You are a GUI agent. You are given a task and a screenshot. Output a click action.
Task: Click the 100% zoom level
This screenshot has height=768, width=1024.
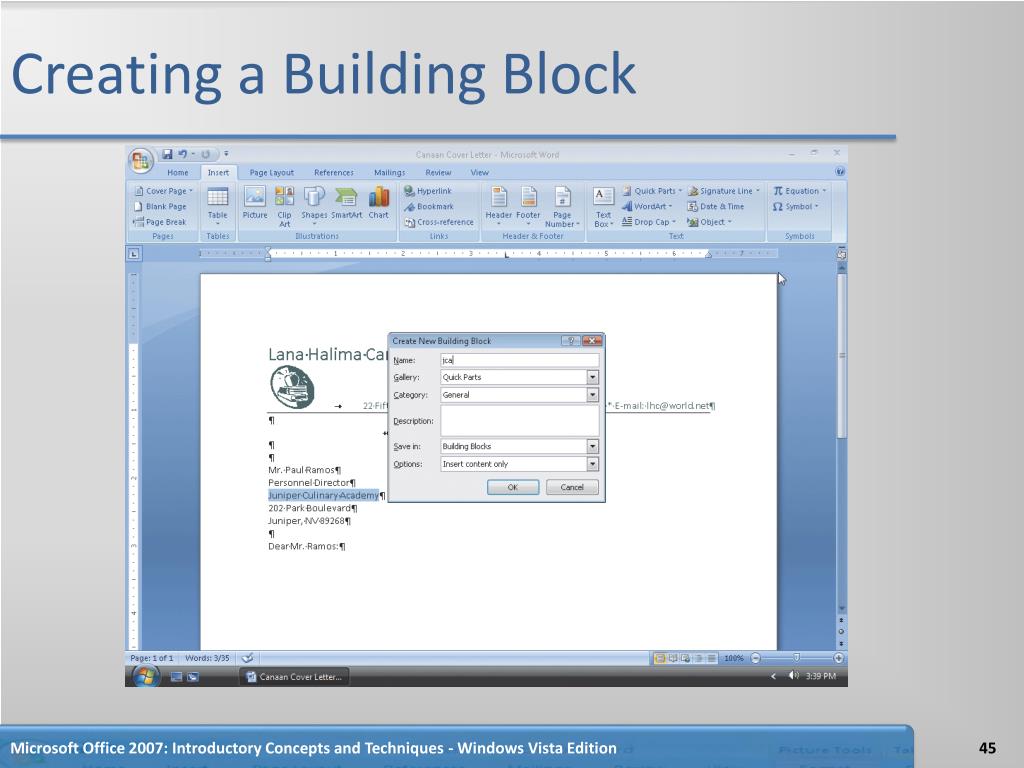tap(734, 658)
